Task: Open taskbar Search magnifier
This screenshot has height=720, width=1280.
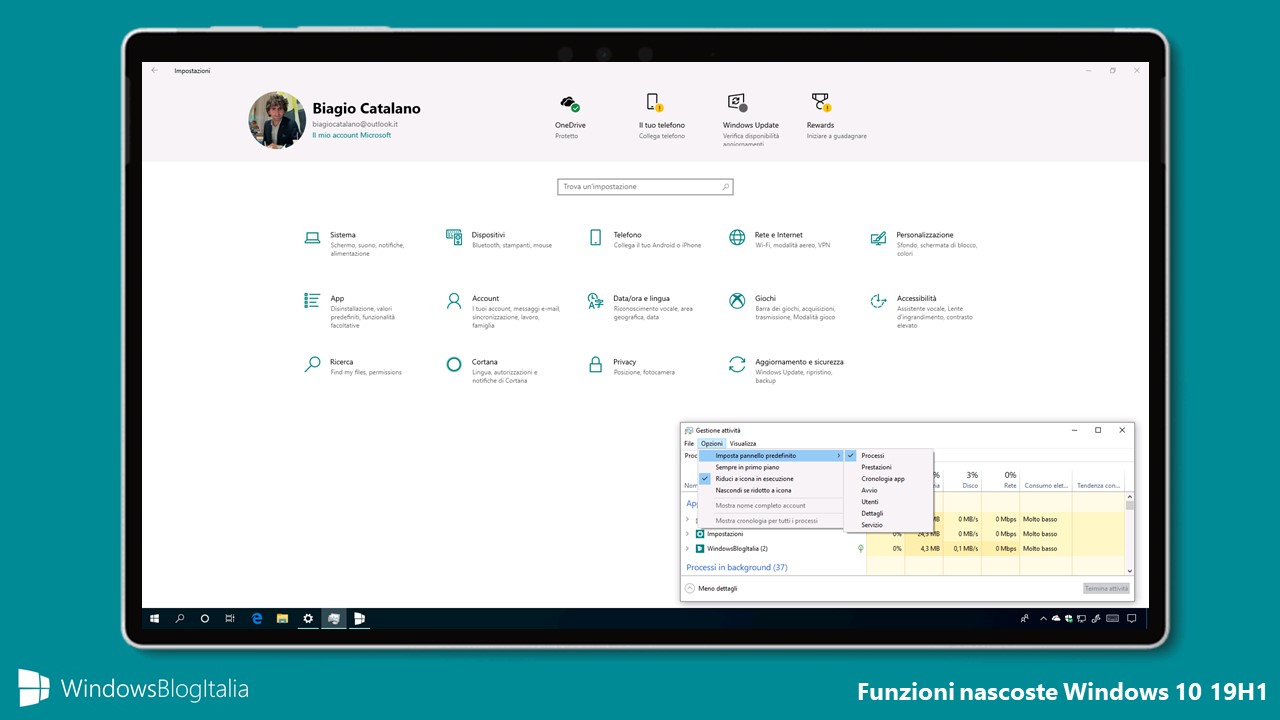Action: coord(180,619)
